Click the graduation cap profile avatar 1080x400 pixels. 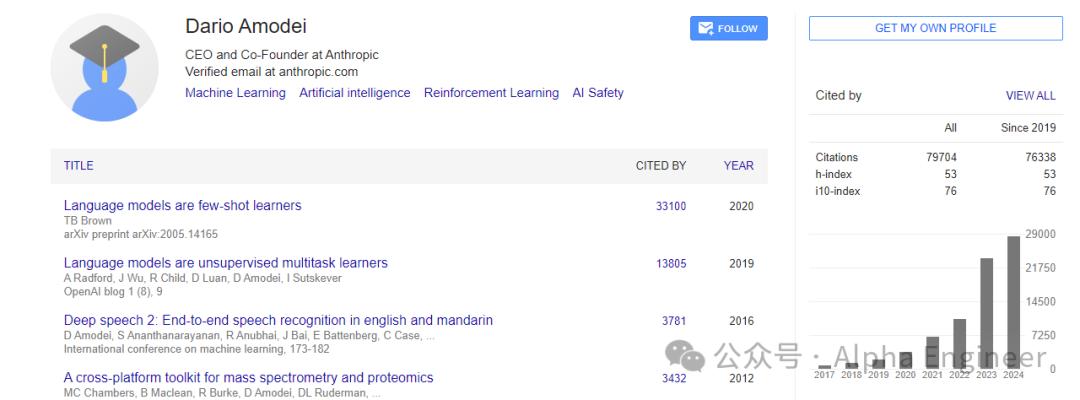click(x=104, y=68)
